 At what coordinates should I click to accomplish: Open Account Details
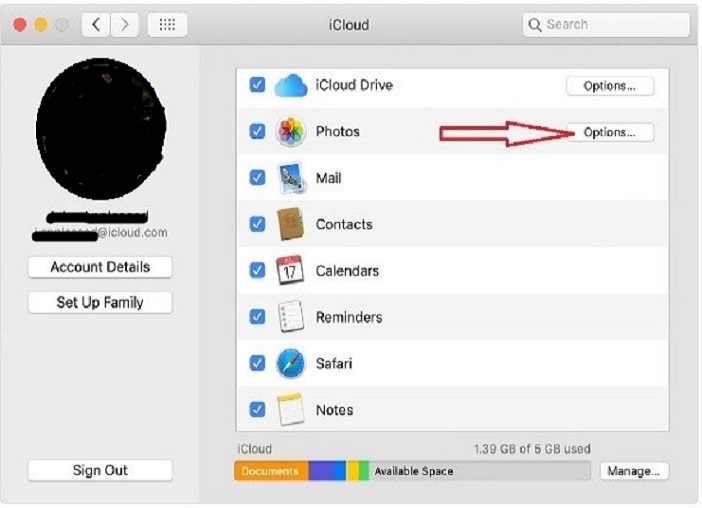100,267
